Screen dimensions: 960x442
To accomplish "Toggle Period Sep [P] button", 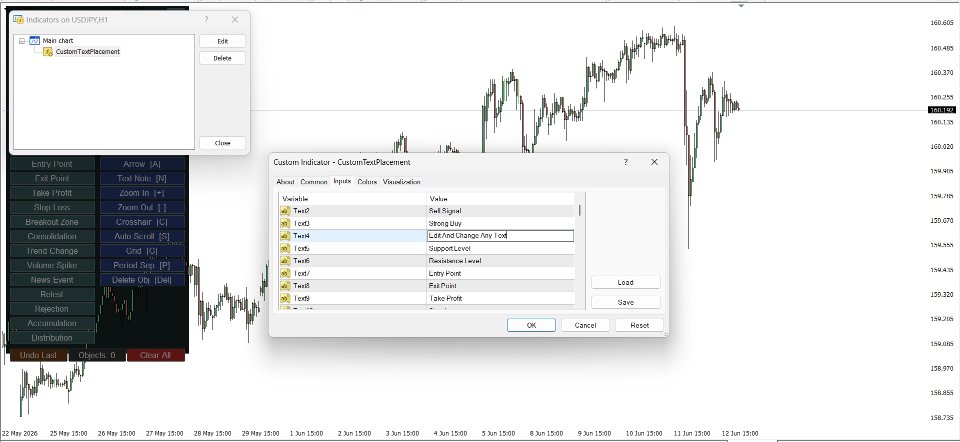I will point(142,266).
